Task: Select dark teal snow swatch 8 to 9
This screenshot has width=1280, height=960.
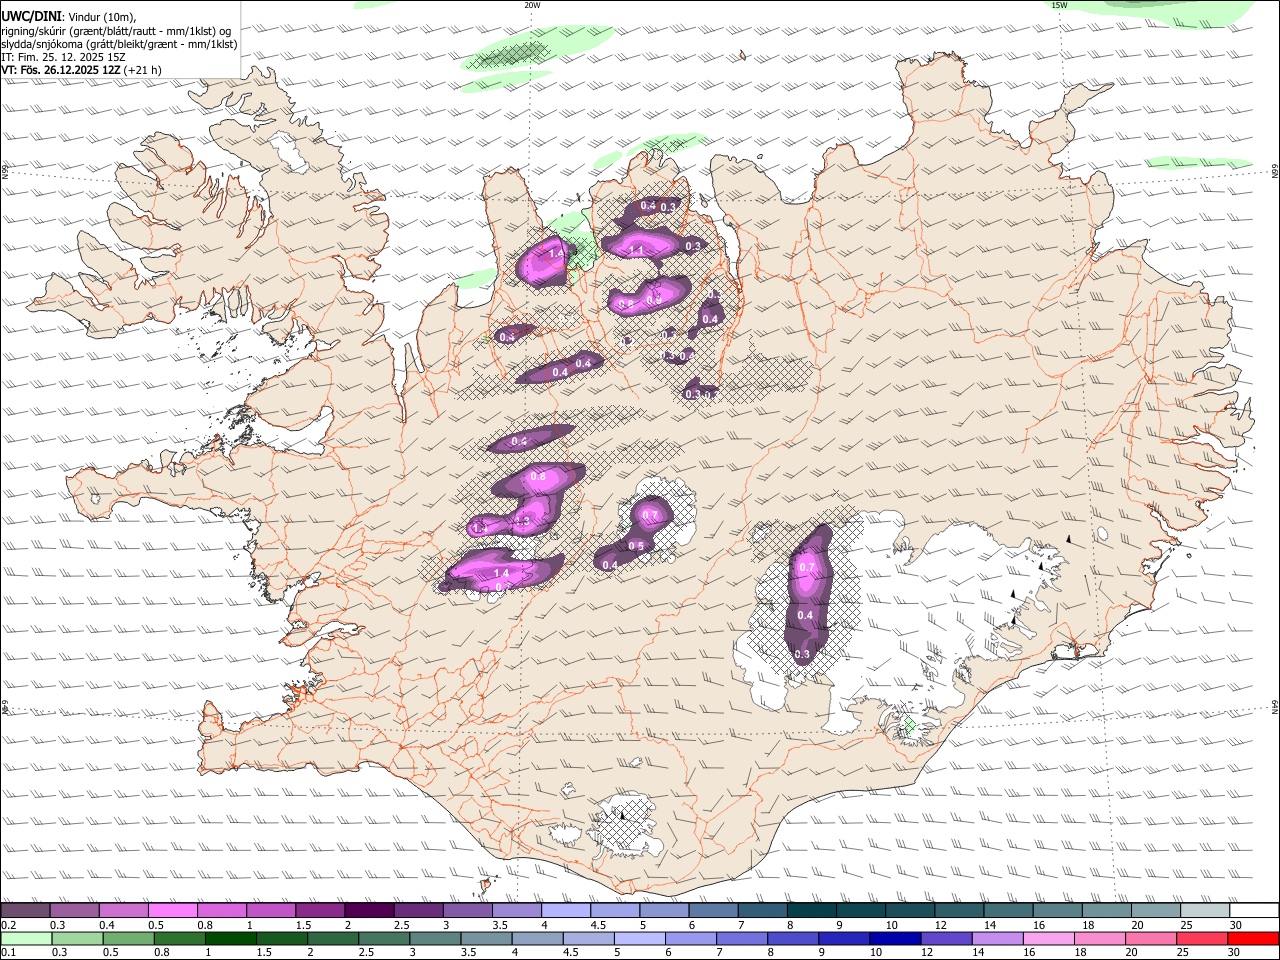Action: [810, 911]
